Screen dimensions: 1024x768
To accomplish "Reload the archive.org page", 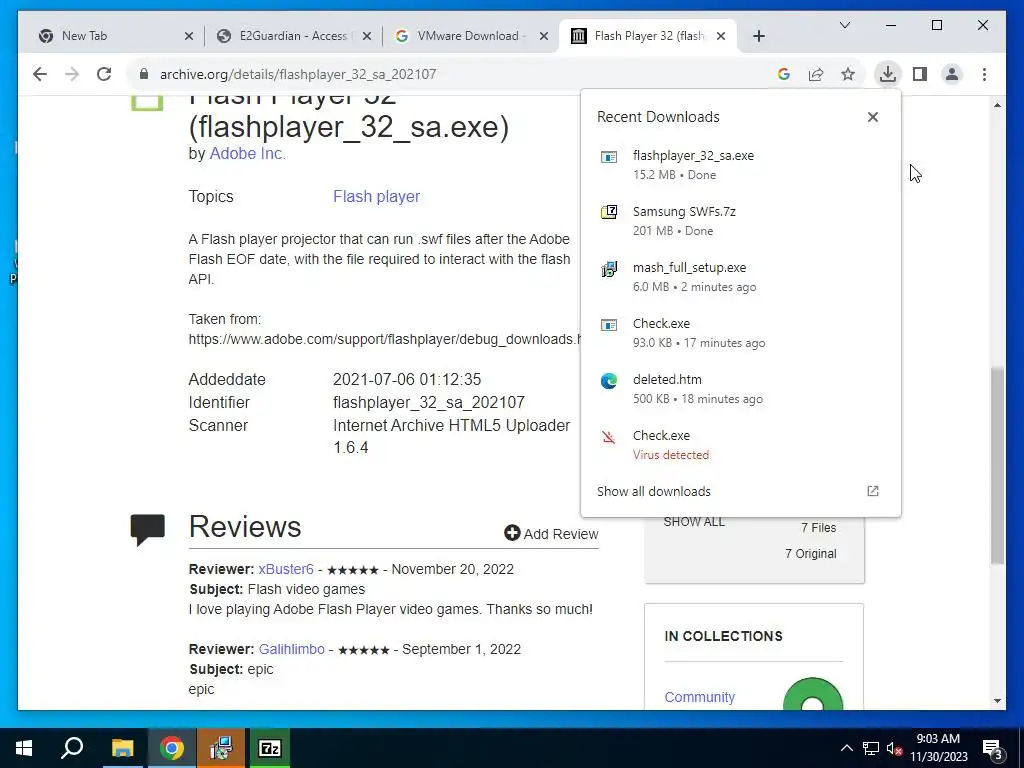I will [104, 74].
